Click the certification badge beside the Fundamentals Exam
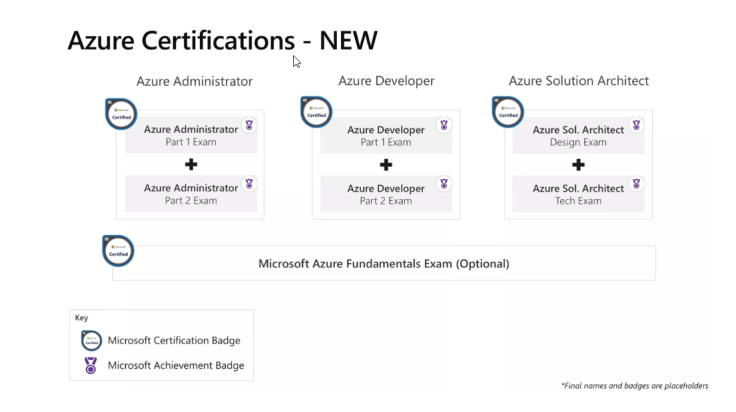The width and height of the screenshot is (736, 412). pyautogui.click(x=119, y=251)
